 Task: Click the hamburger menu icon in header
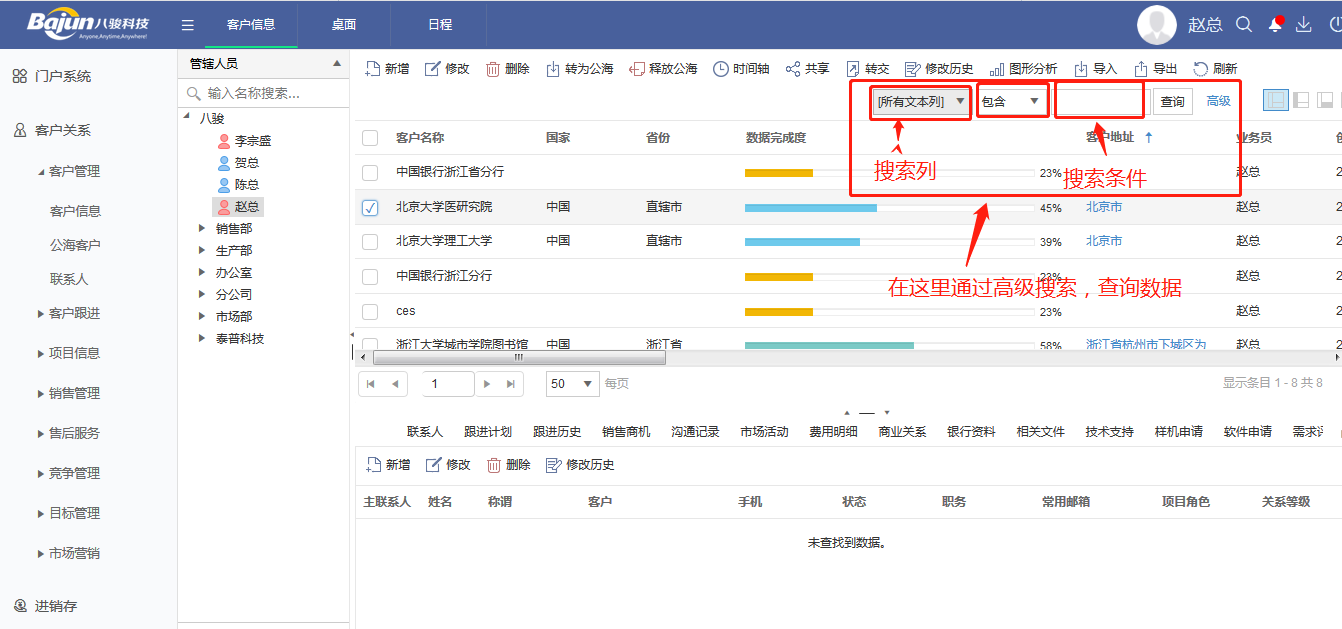tap(188, 25)
